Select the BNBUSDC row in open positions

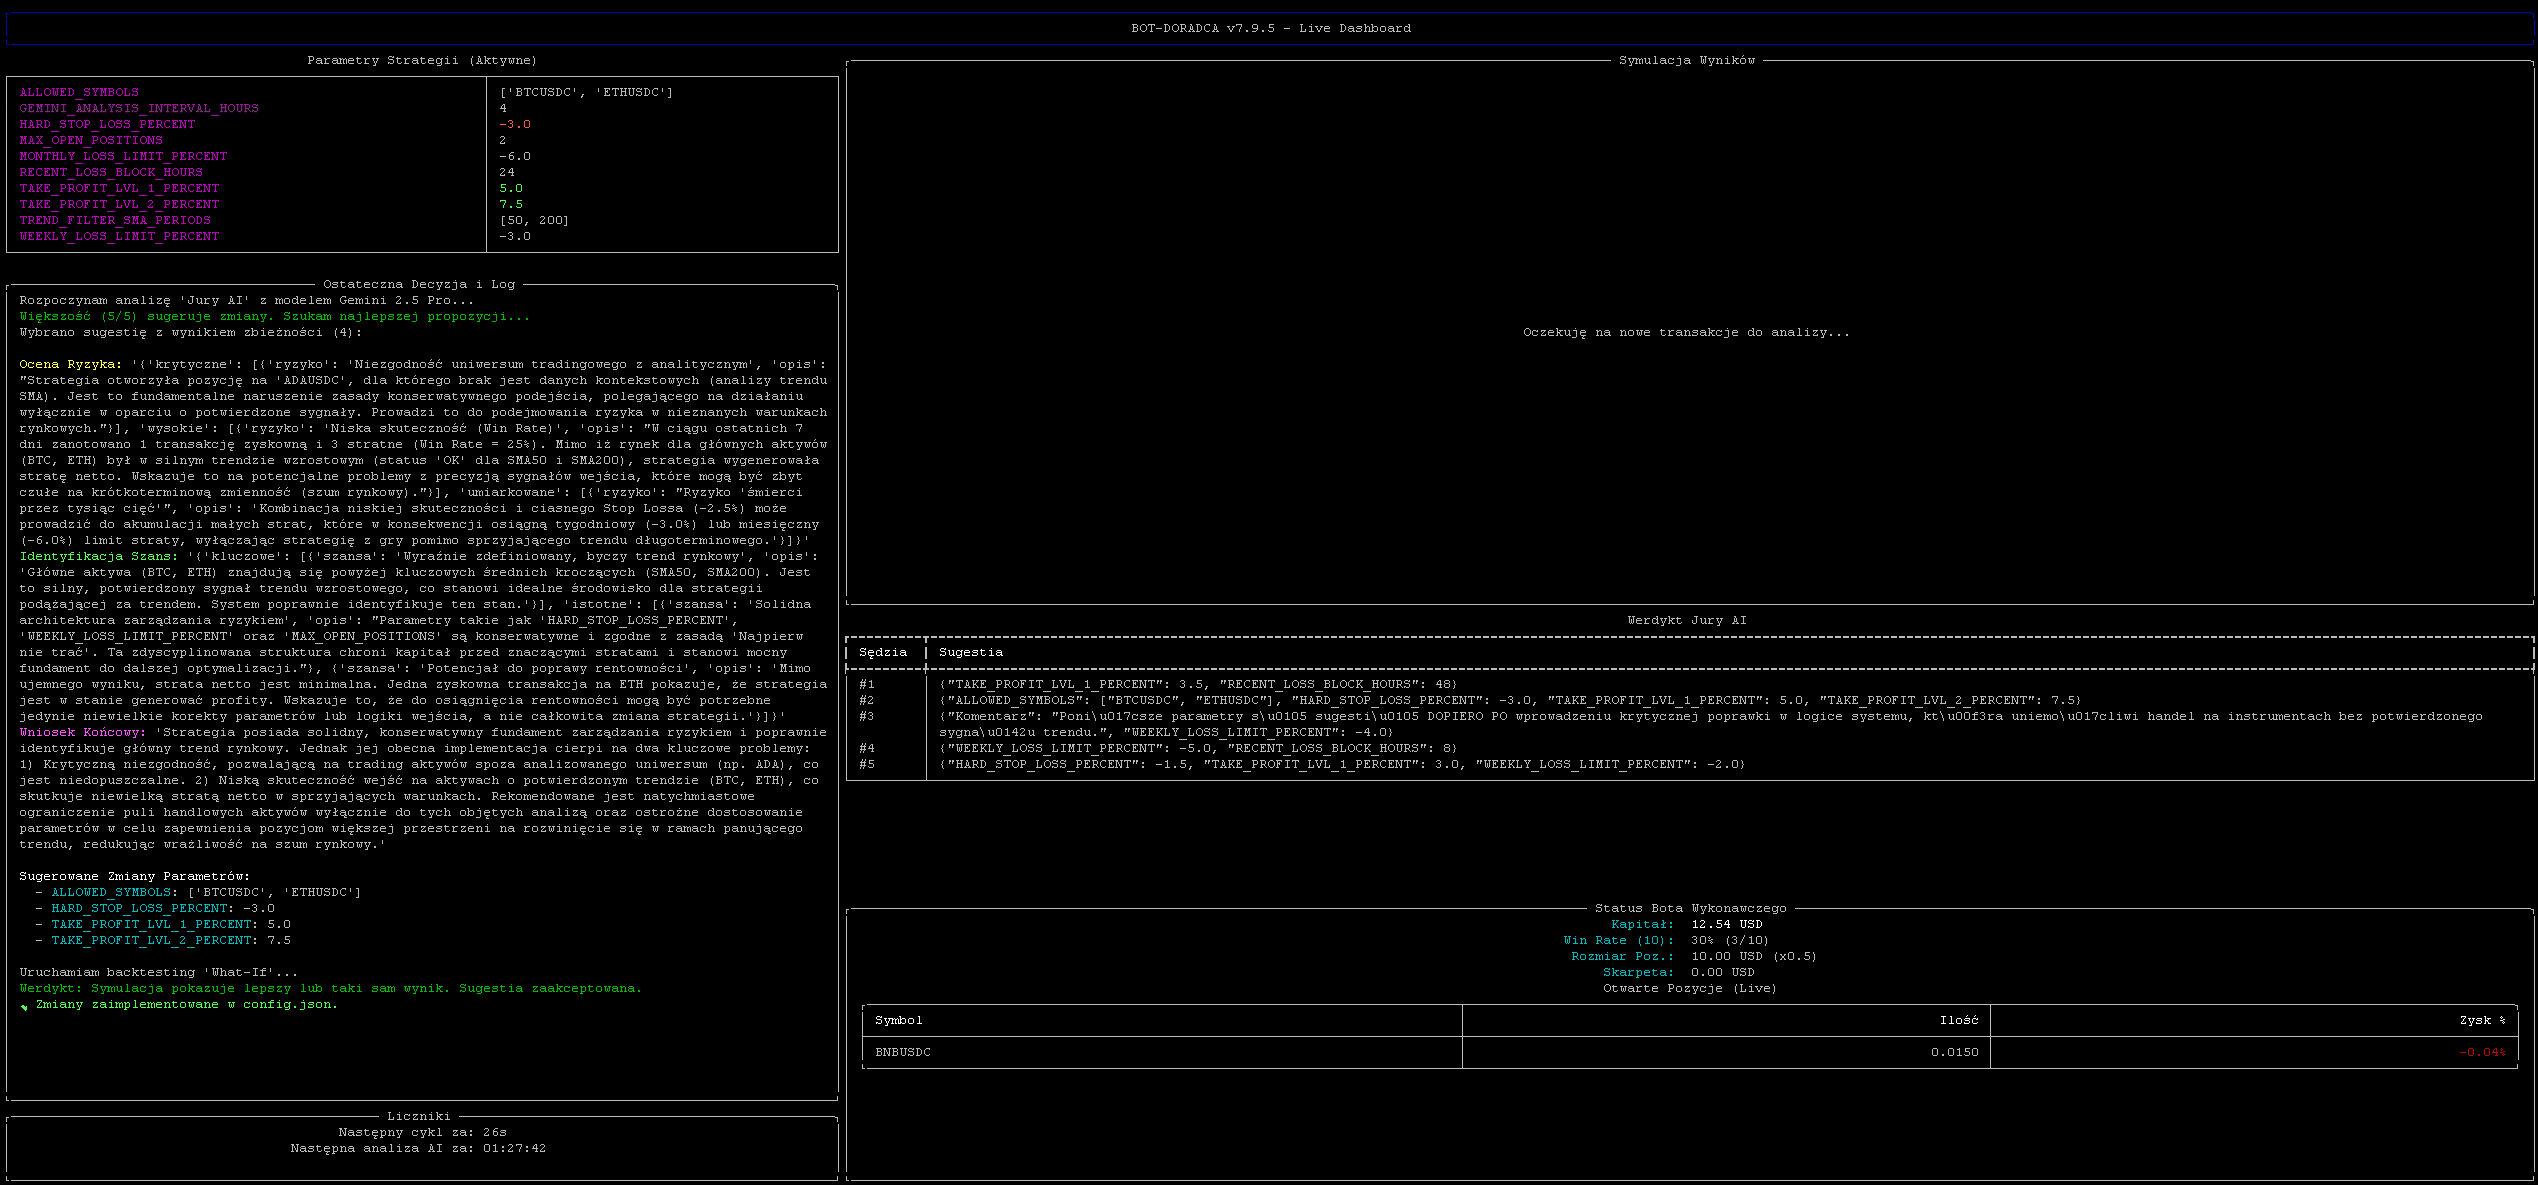[x=903, y=1052]
